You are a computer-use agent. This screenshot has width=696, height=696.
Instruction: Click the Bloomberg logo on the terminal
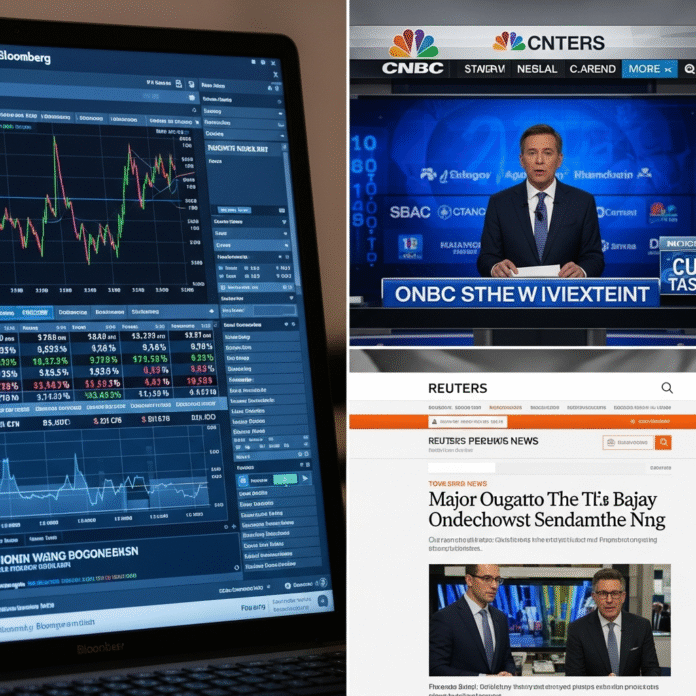pos(25,58)
